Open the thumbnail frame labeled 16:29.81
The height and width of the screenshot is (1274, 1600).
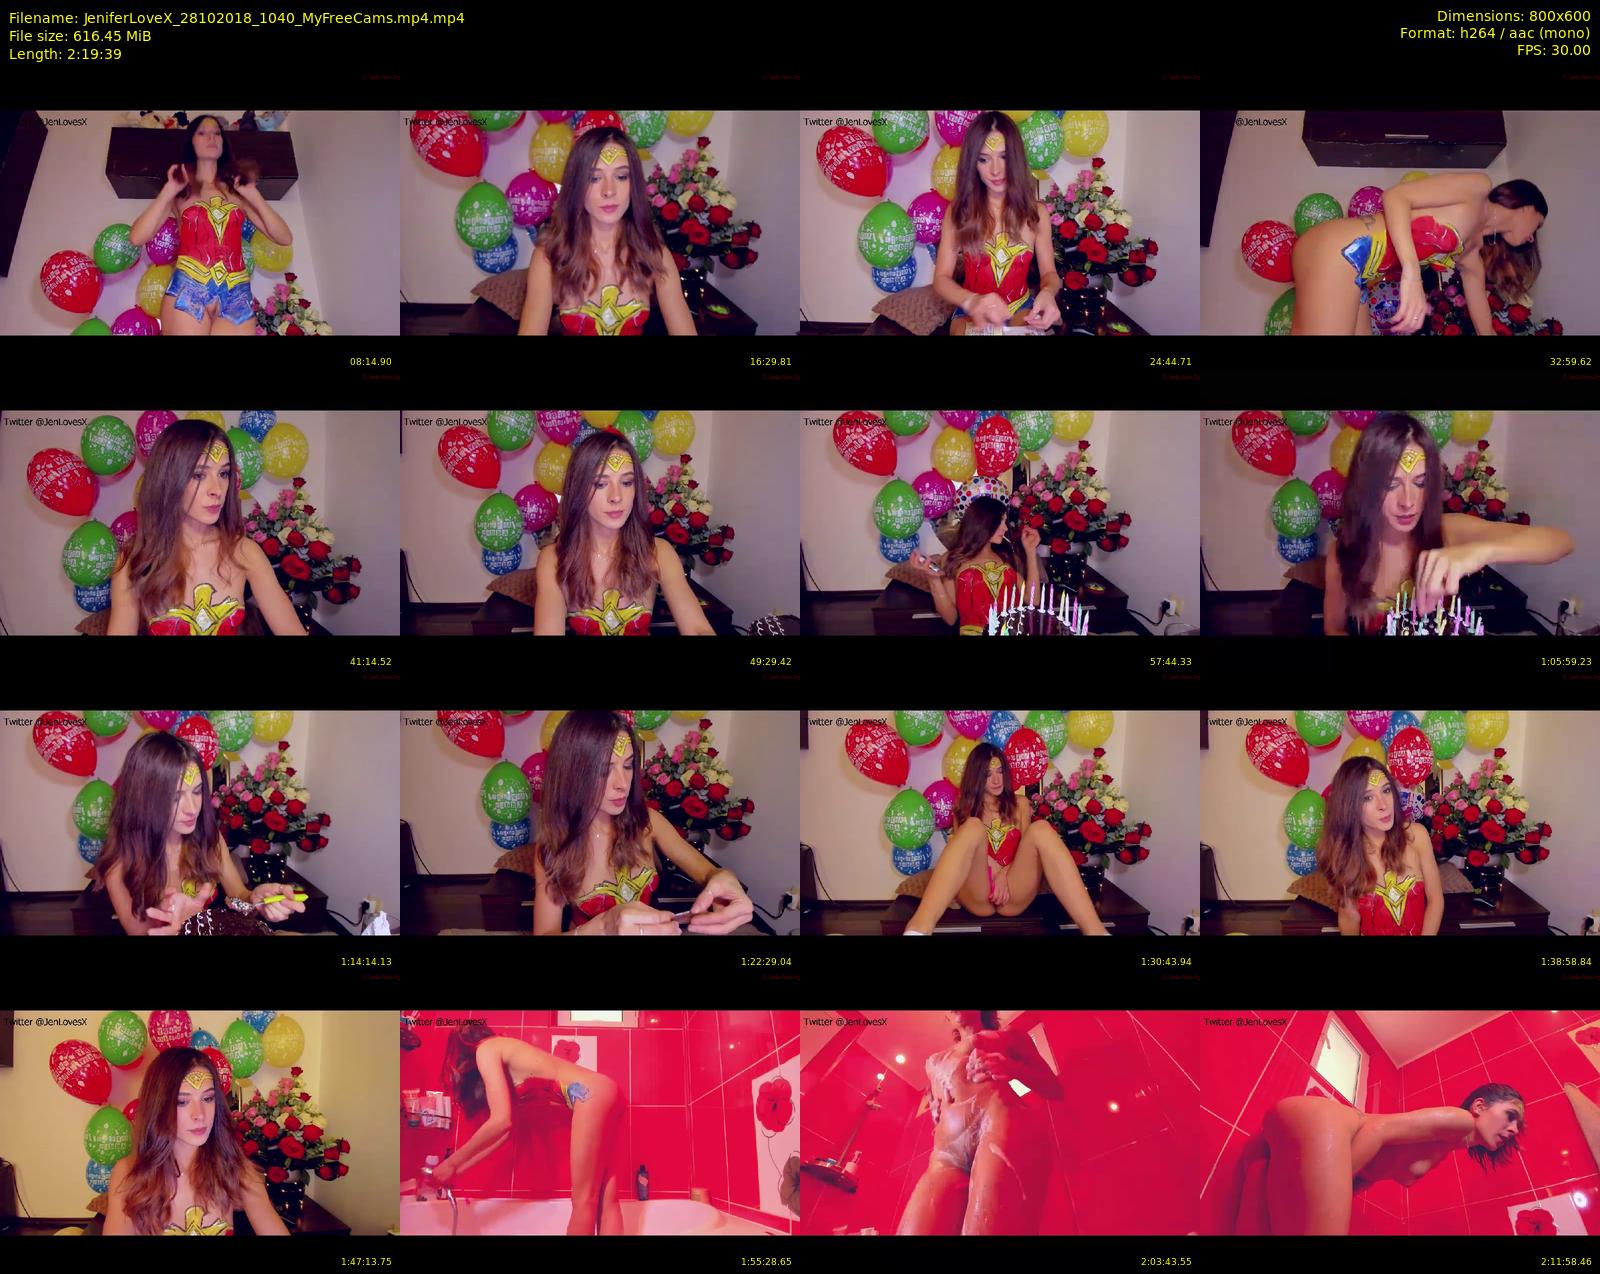(x=600, y=223)
